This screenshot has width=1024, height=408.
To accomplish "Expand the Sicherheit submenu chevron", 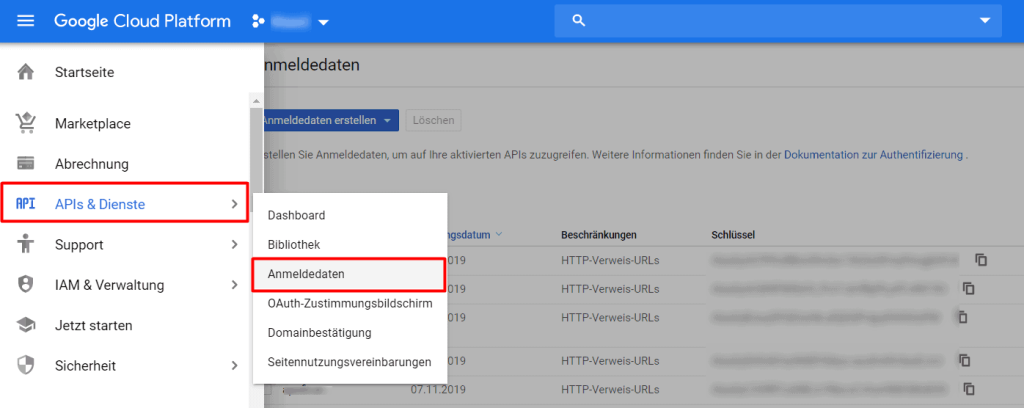I will [234, 366].
